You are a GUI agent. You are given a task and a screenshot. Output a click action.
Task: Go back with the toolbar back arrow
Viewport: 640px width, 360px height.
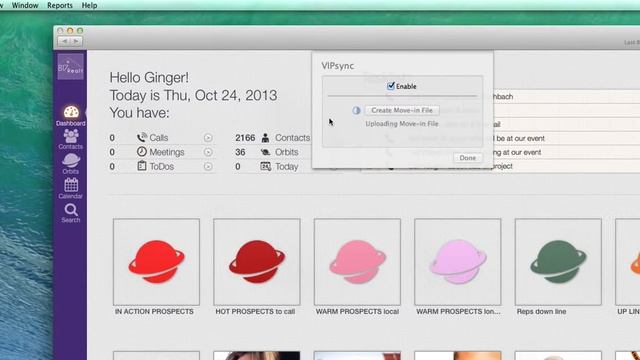point(64,41)
